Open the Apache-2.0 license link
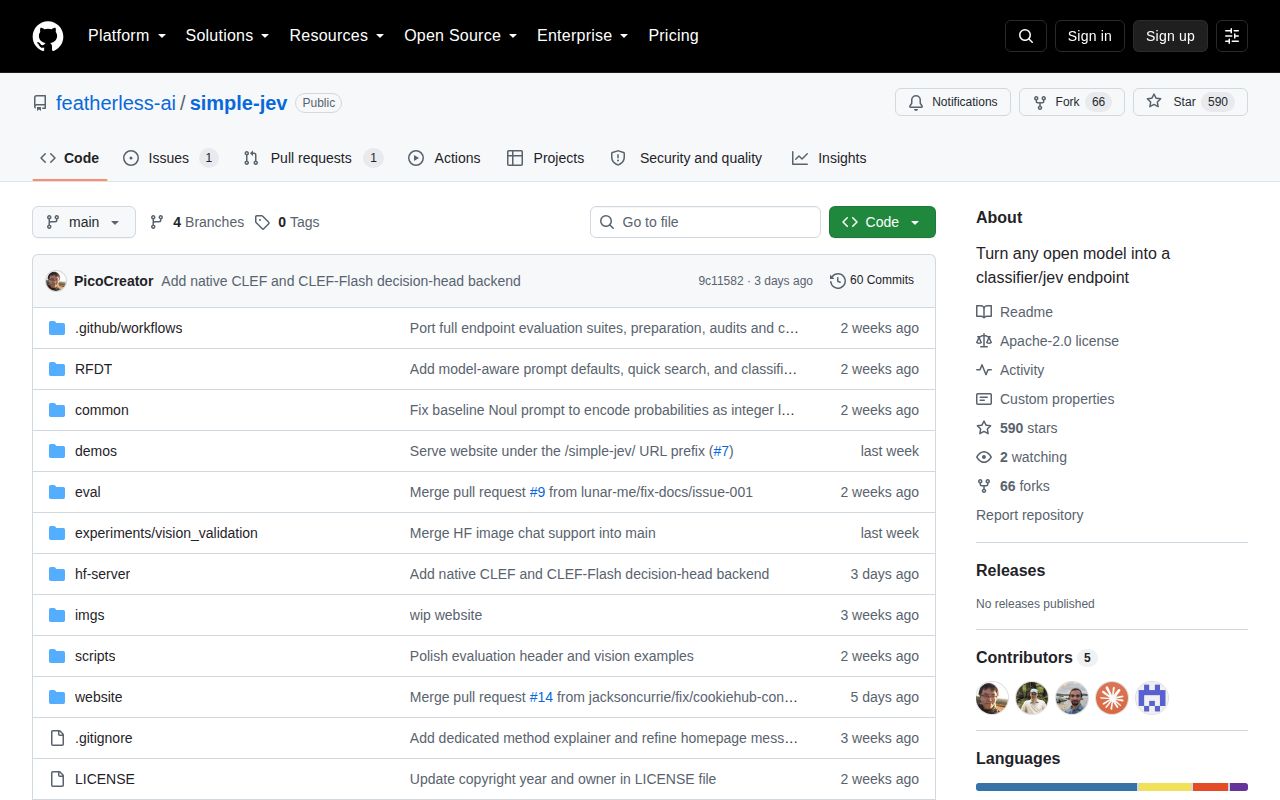Screen dimensions: 1280x800 click(1059, 341)
